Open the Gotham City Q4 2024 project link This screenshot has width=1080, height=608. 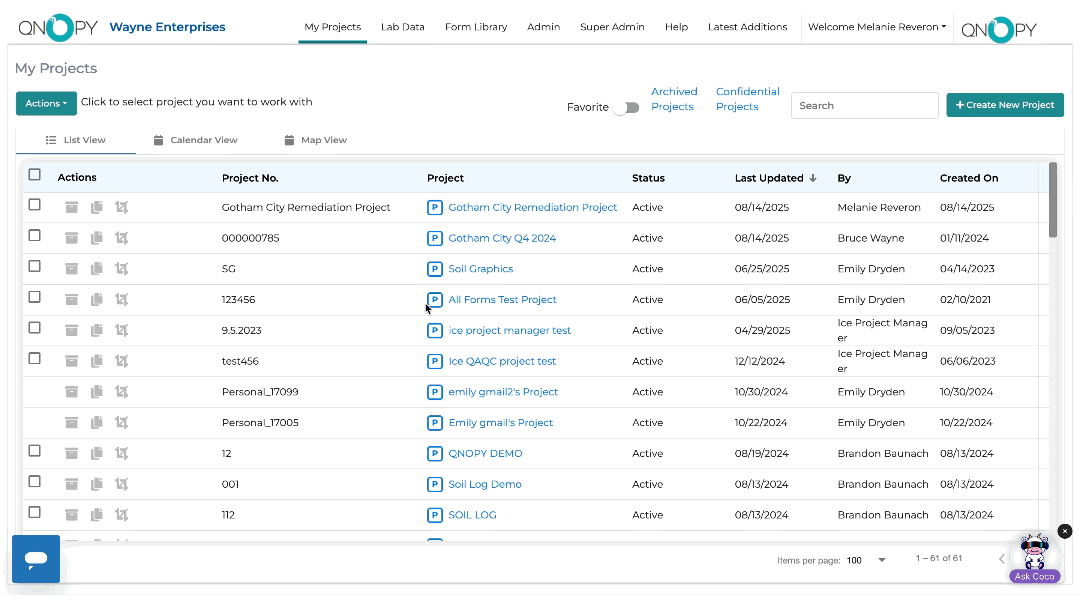(x=502, y=238)
